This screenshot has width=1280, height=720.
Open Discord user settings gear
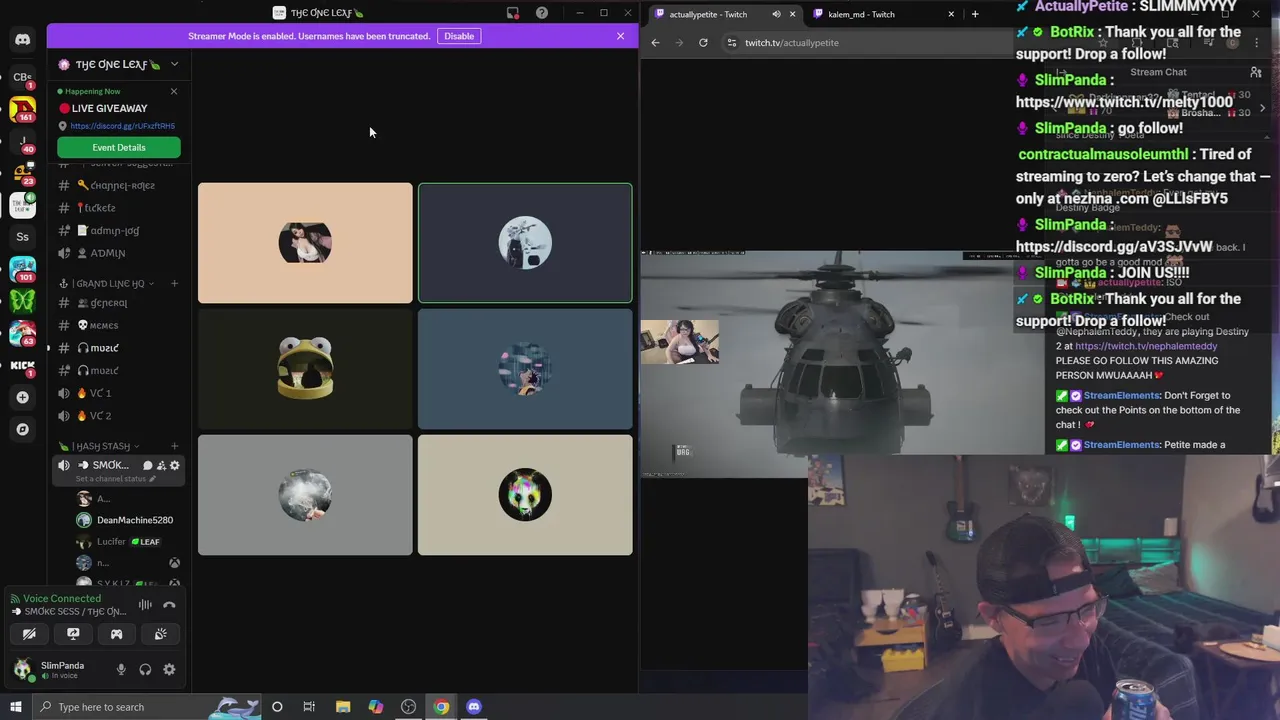coord(169,670)
